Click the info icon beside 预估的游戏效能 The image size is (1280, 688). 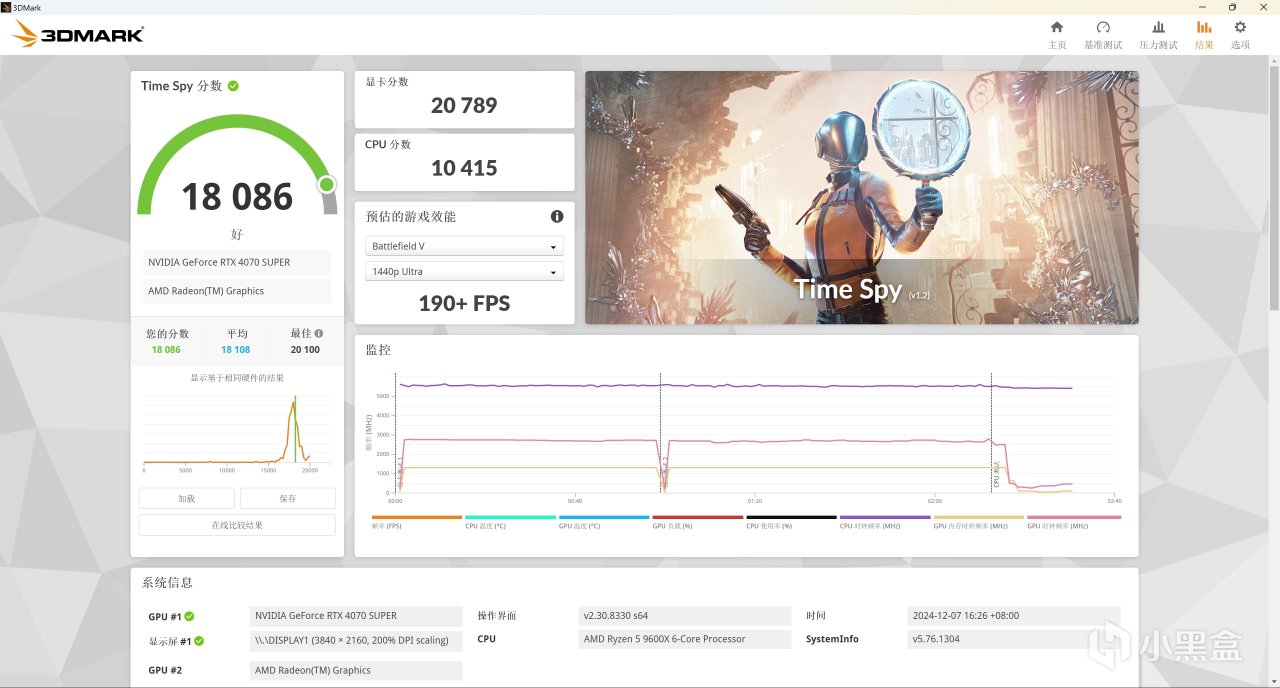pos(557,216)
